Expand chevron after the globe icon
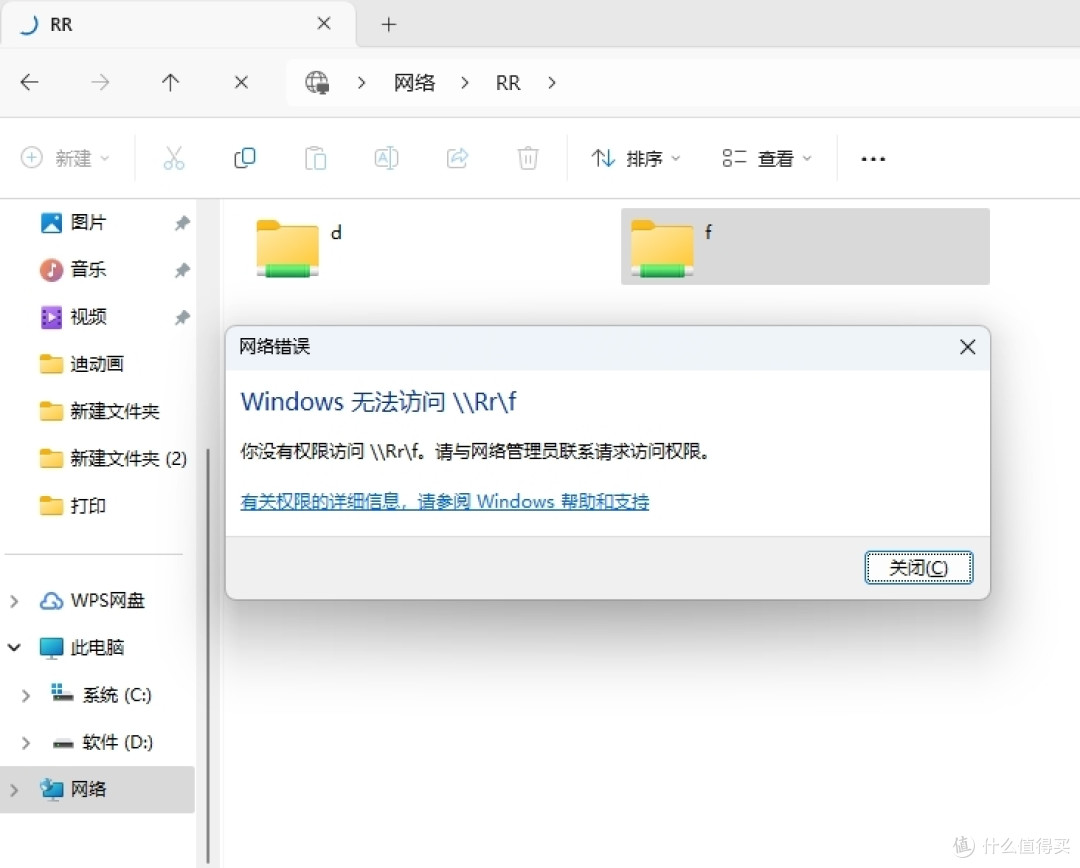Image resolution: width=1080 pixels, height=868 pixels. click(362, 83)
